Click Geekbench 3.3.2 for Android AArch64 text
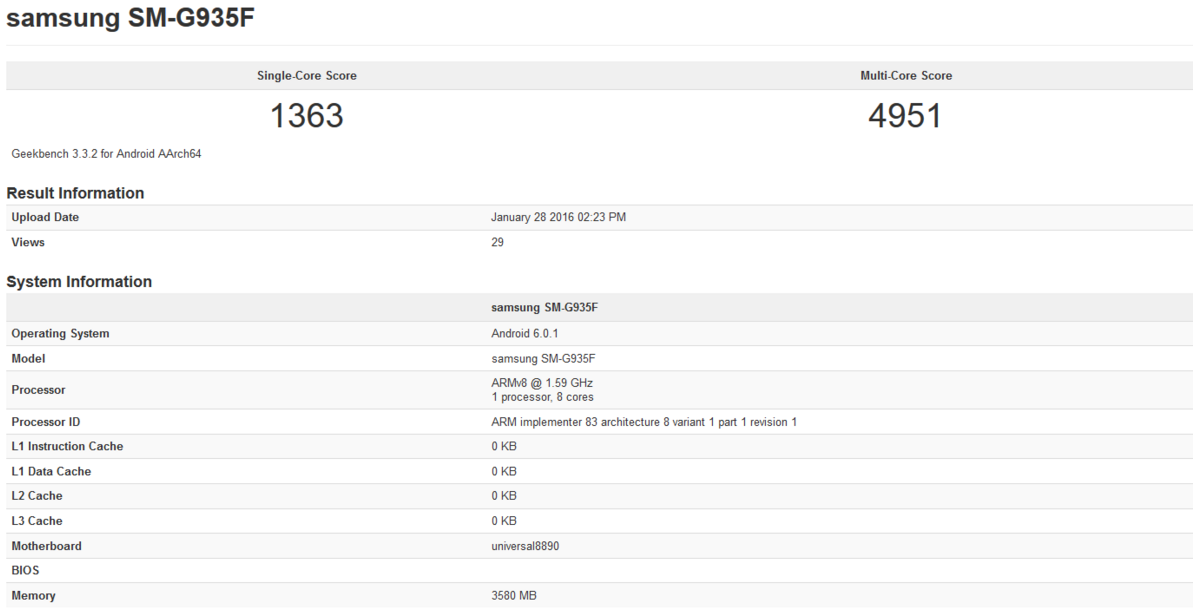1197x614 pixels. point(106,154)
